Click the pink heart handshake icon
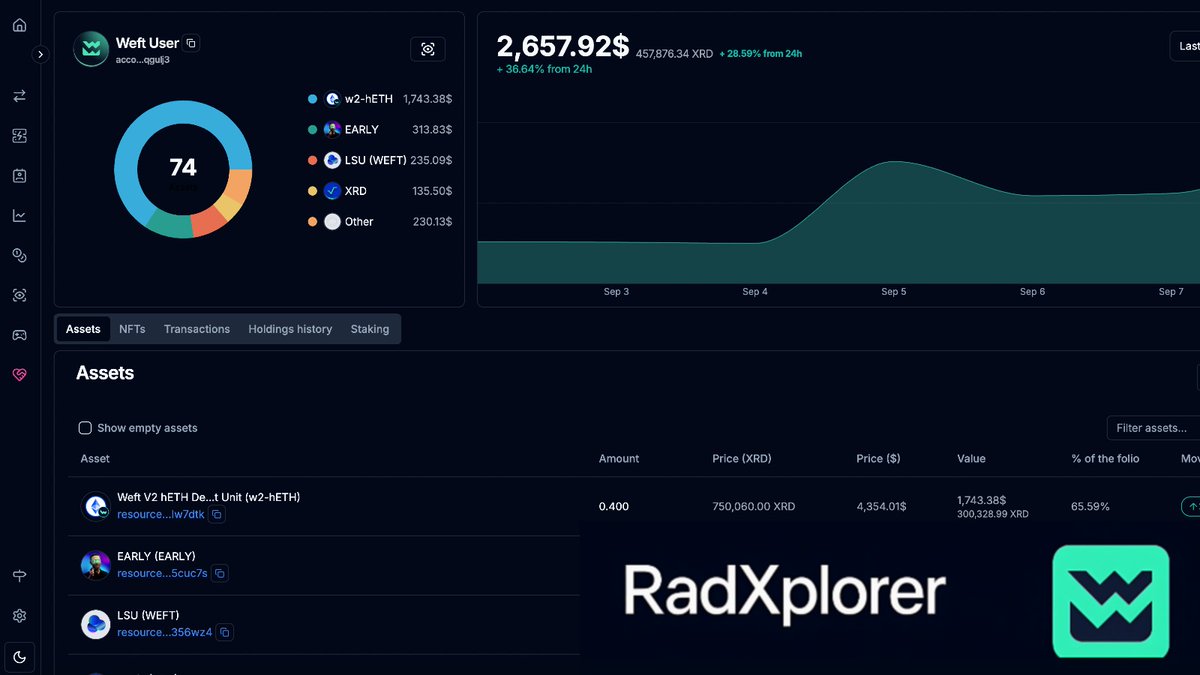The width and height of the screenshot is (1200, 675). click(x=19, y=375)
